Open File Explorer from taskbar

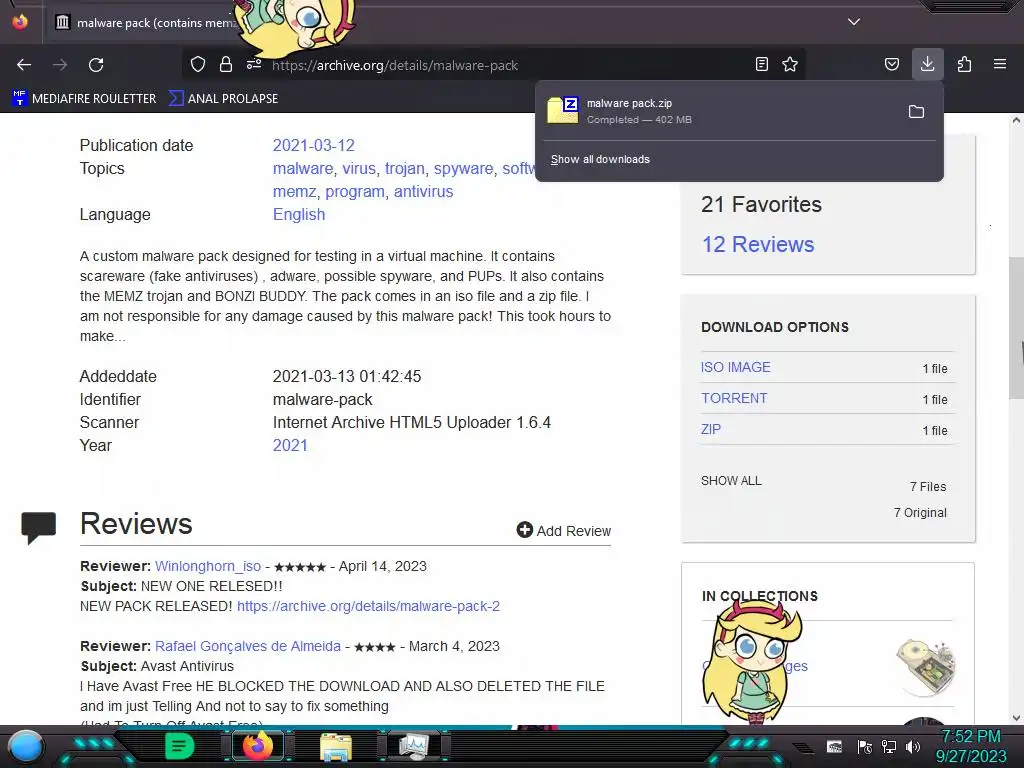[336, 746]
